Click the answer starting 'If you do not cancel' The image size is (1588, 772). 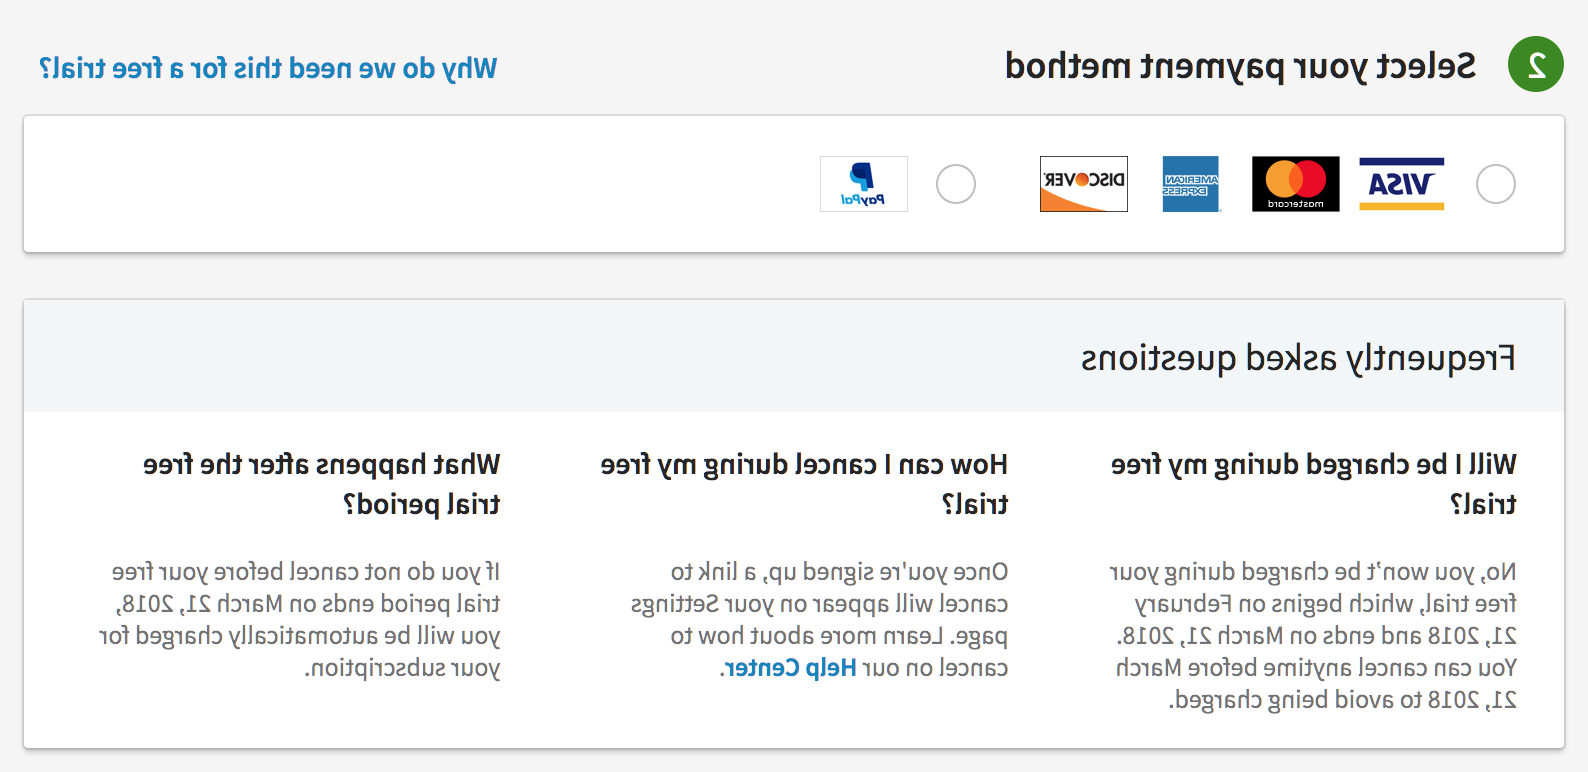pos(299,620)
